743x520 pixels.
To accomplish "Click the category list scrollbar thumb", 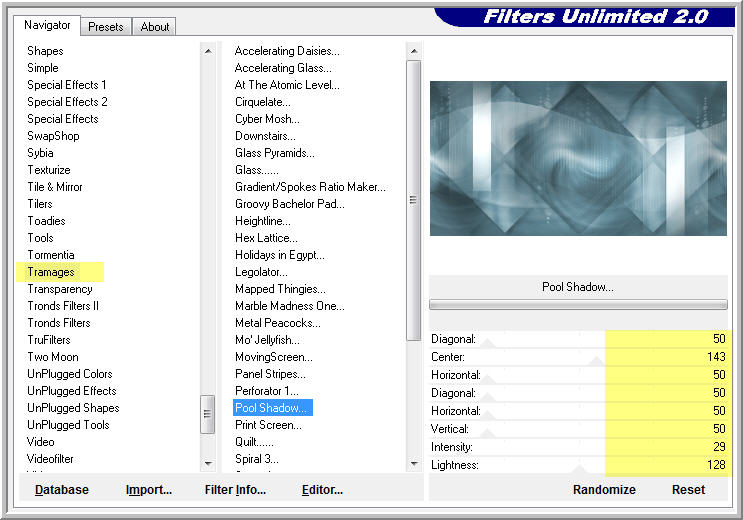I will click(208, 414).
